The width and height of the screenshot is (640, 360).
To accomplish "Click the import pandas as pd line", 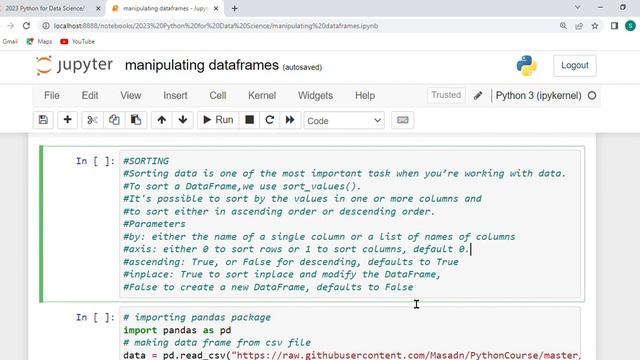I will (x=177, y=330).
